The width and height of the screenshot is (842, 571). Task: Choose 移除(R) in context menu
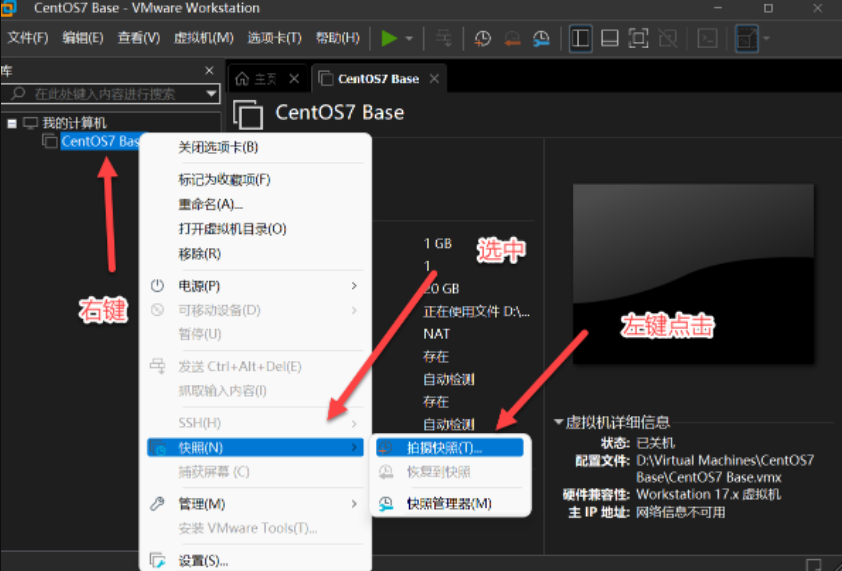tap(256, 254)
